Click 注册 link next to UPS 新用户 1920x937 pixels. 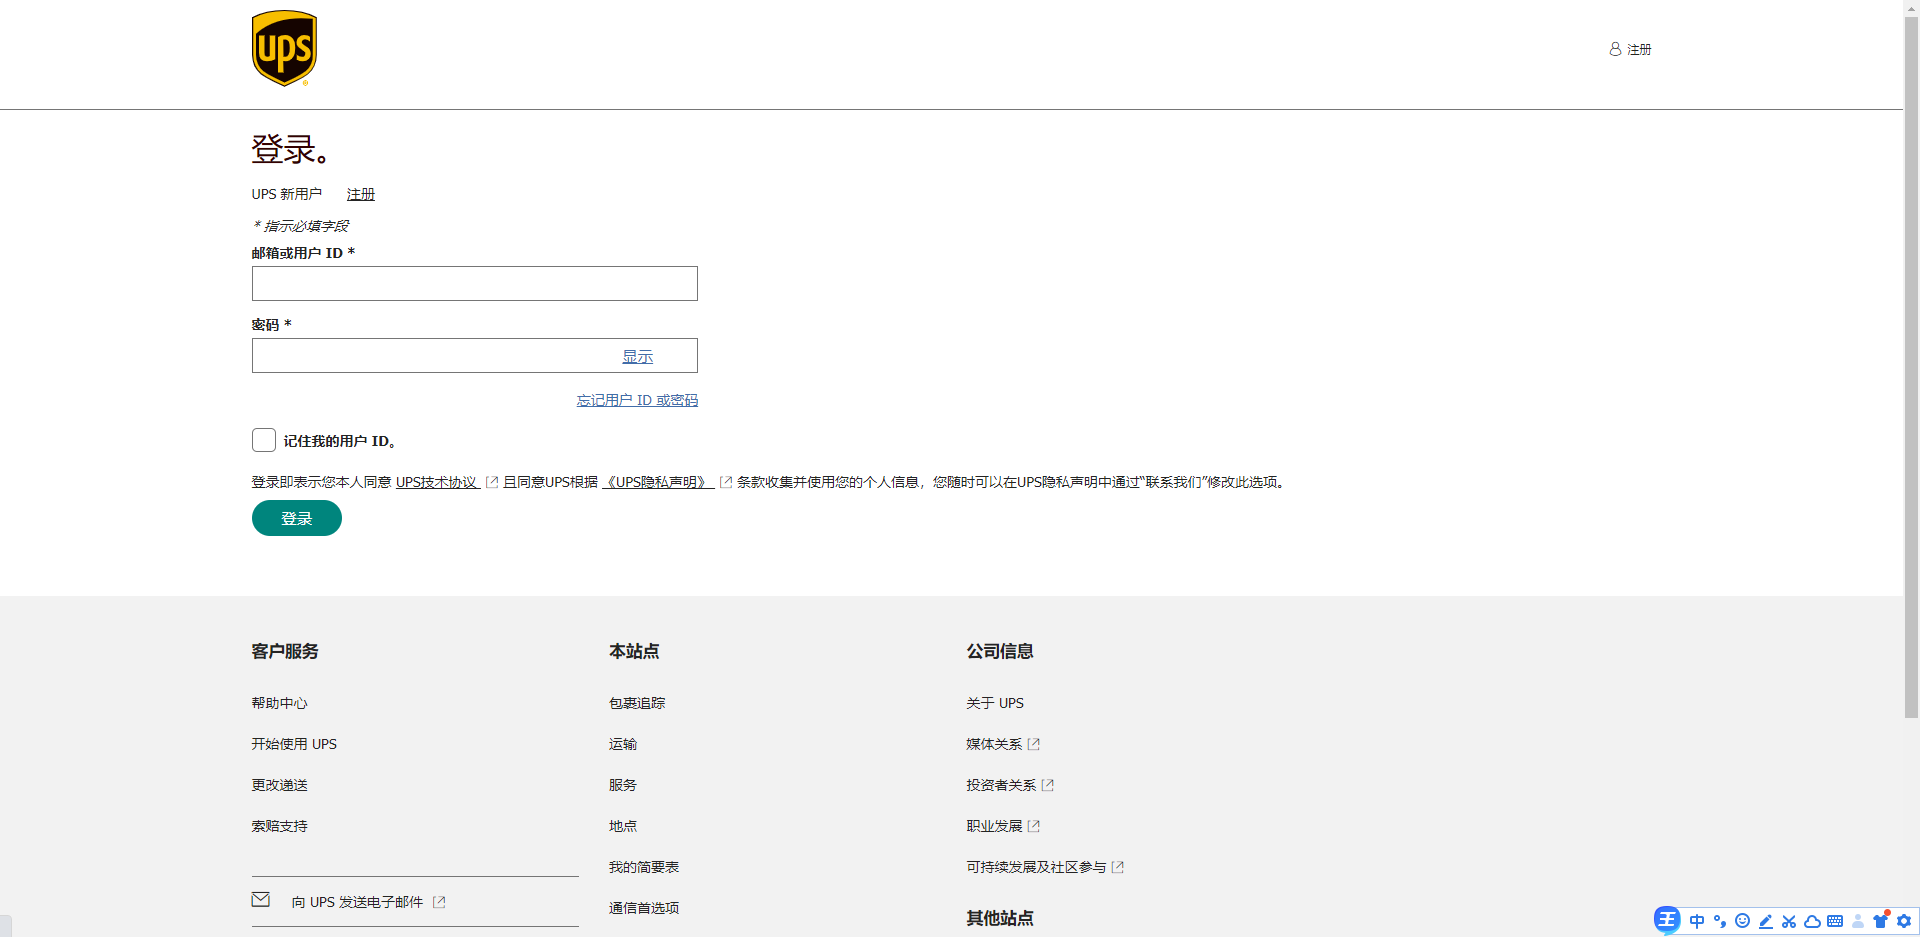click(x=361, y=194)
